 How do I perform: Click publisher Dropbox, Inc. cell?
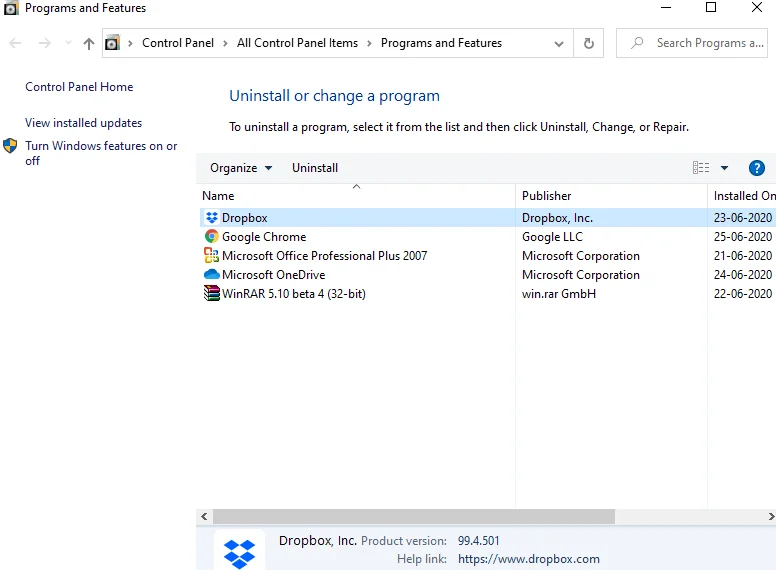pyautogui.click(x=557, y=218)
